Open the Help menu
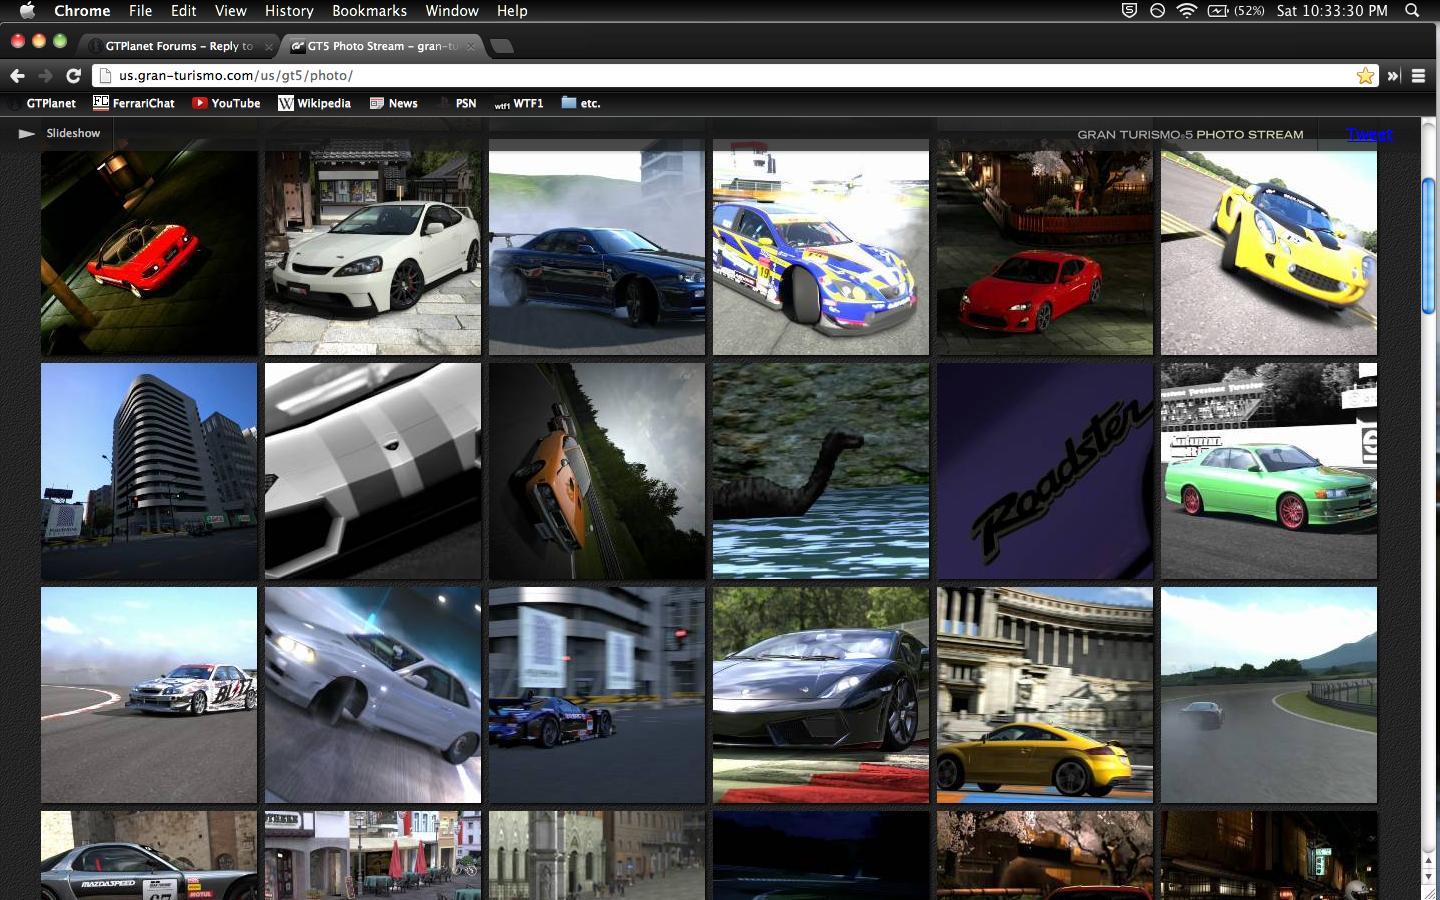The width and height of the screenshot is (1440, 900). tap(512, 11)
